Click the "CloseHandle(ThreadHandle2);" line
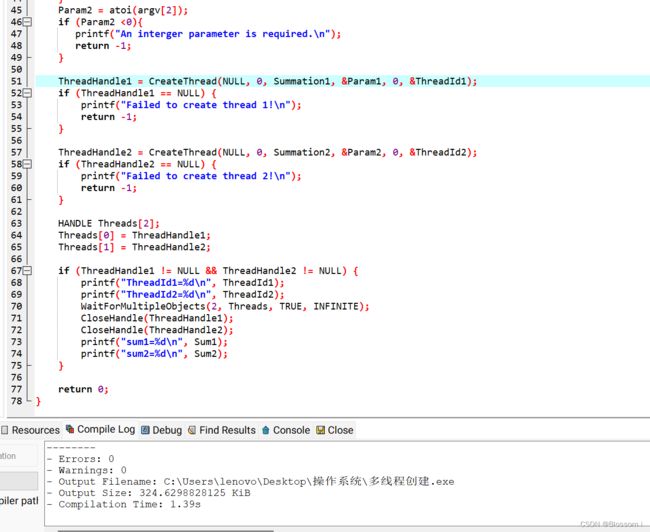Viewport: 650px width, 532px height. click(x=157, y=330)
